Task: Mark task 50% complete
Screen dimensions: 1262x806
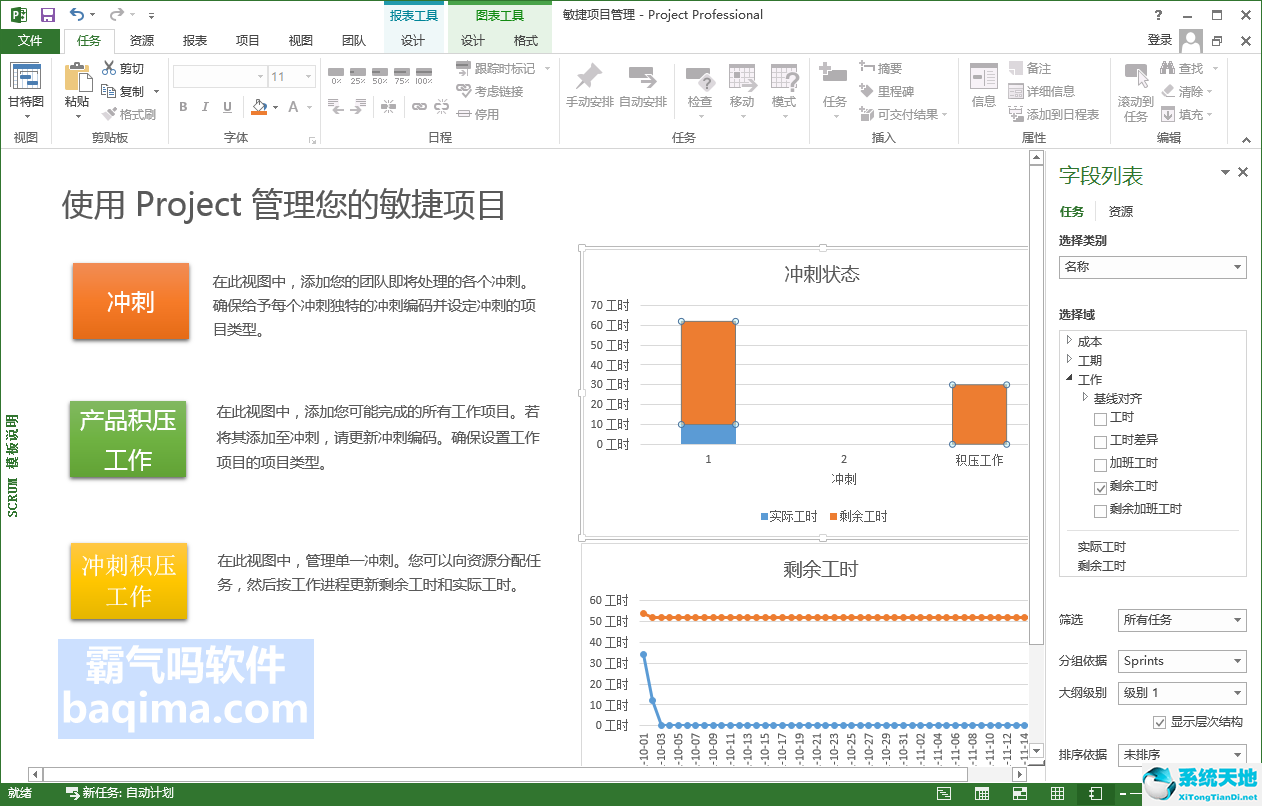Action: (380, 76)
